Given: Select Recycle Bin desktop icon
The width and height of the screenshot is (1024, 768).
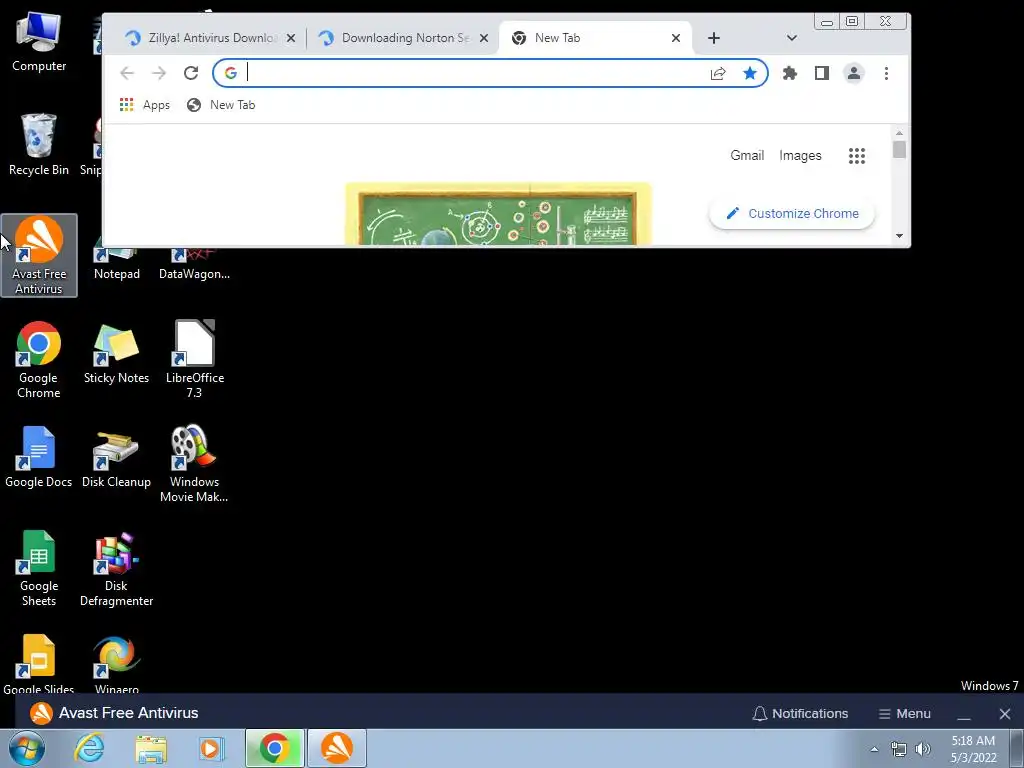Looking at the screenshot, I should pos(39,144).
